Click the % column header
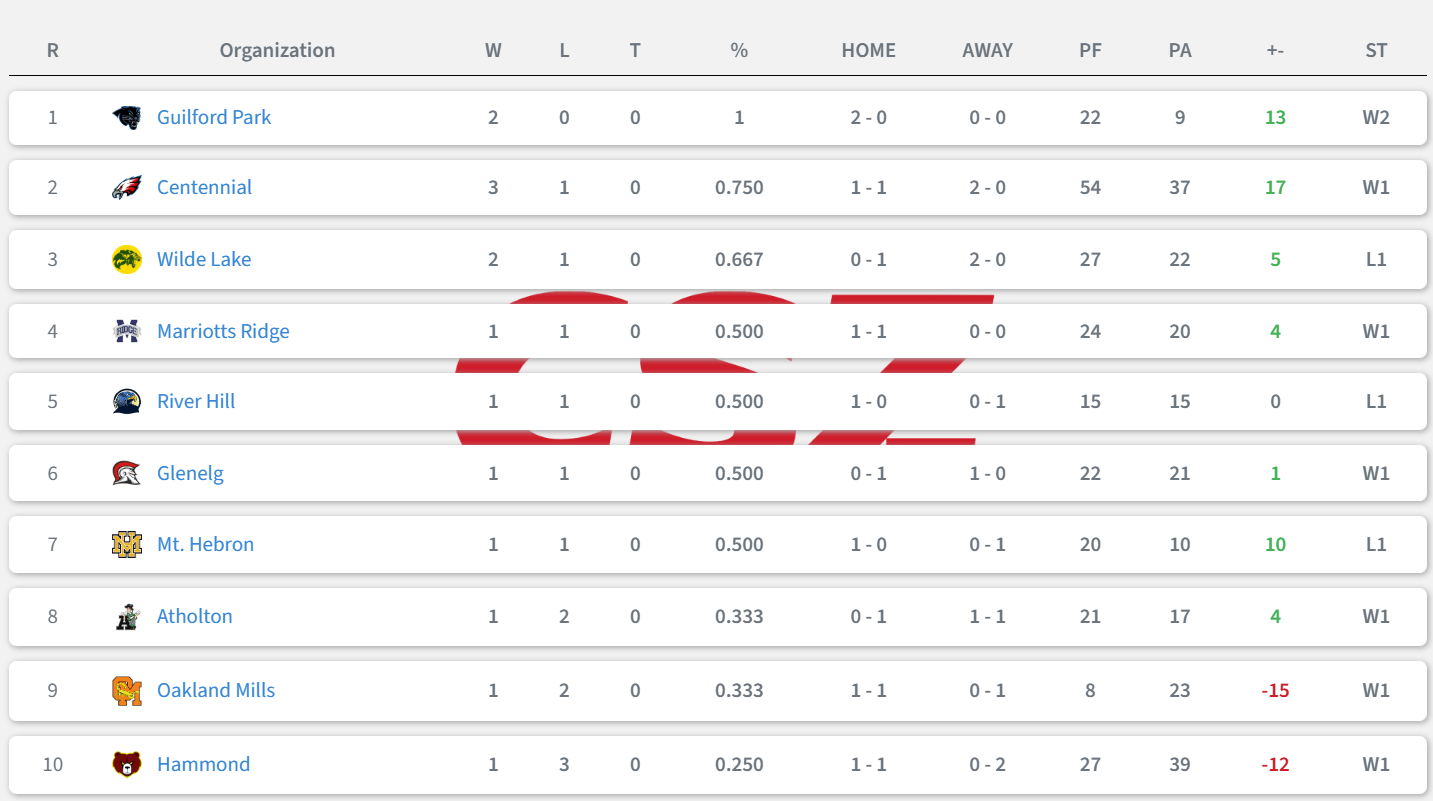 (x=739, y=50)
